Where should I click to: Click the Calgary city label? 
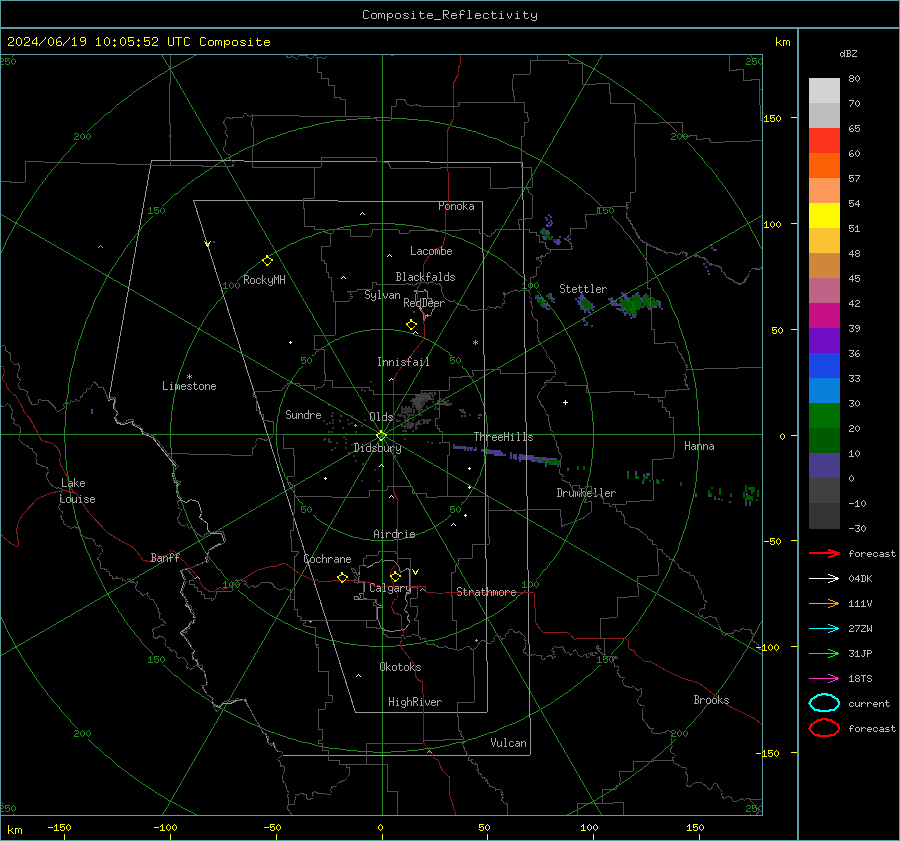coord(390,588)
